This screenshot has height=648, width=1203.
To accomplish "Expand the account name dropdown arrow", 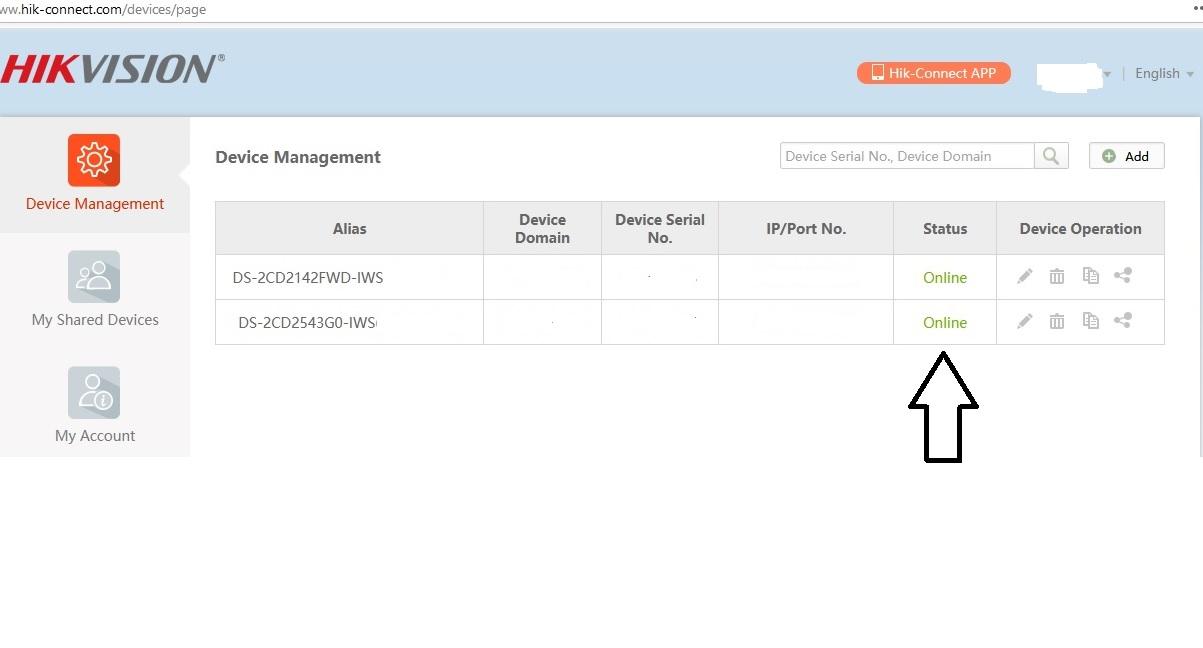I will click(x=1107, y=75).
